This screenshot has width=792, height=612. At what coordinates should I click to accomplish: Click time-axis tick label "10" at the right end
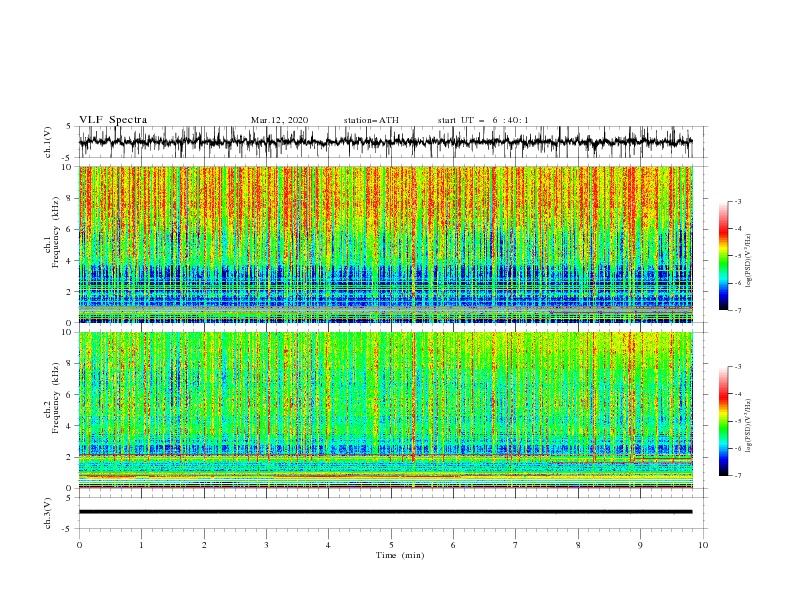click(x=703, y=545)
